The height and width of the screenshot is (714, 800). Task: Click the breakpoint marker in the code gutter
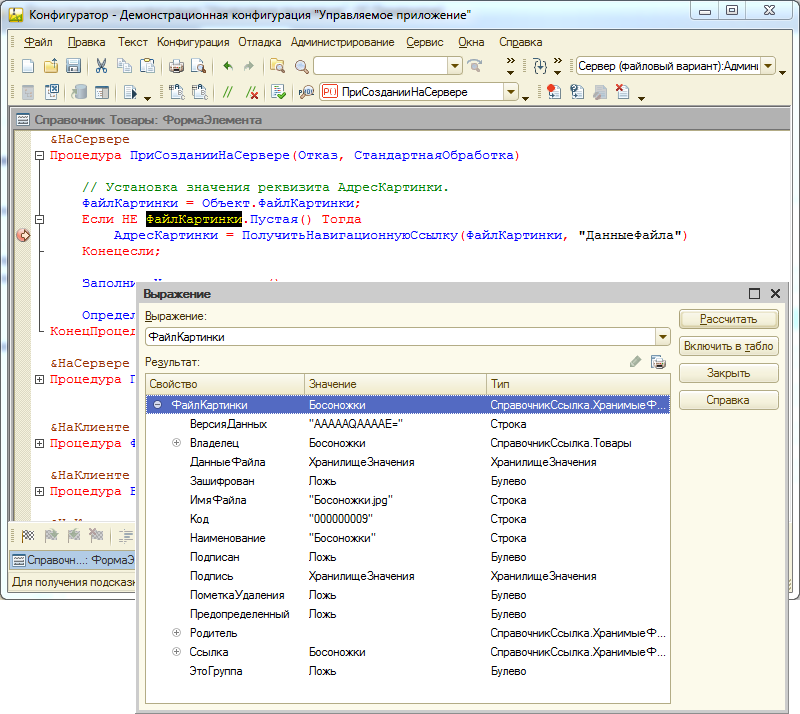pos(24,236)
